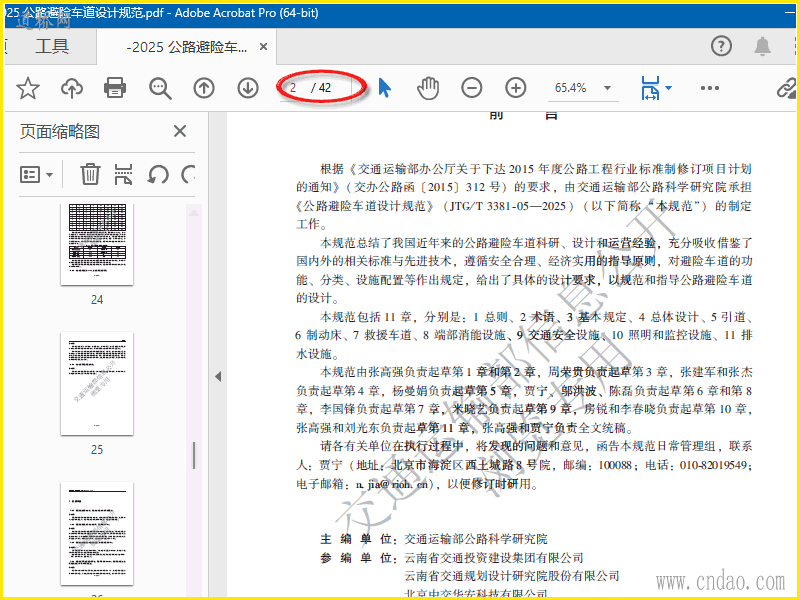Zoom in with the plus button

point(516,88)
